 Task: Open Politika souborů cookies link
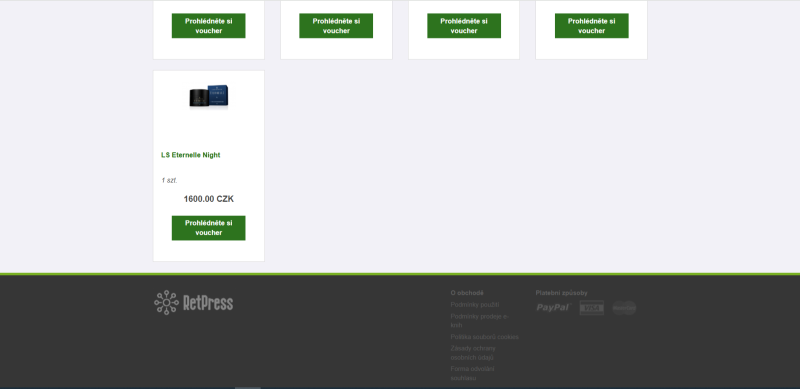pos(484,337)
